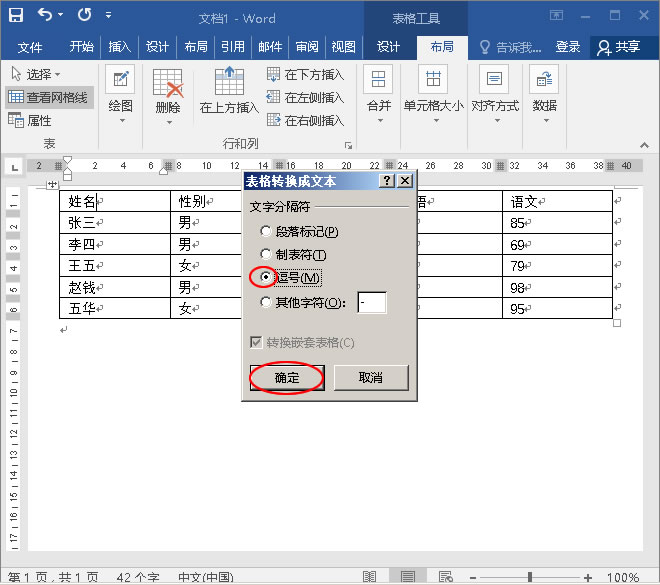Click the 100% zoom level
Viewport: 660px width, 585px height.
pos(623,577)
